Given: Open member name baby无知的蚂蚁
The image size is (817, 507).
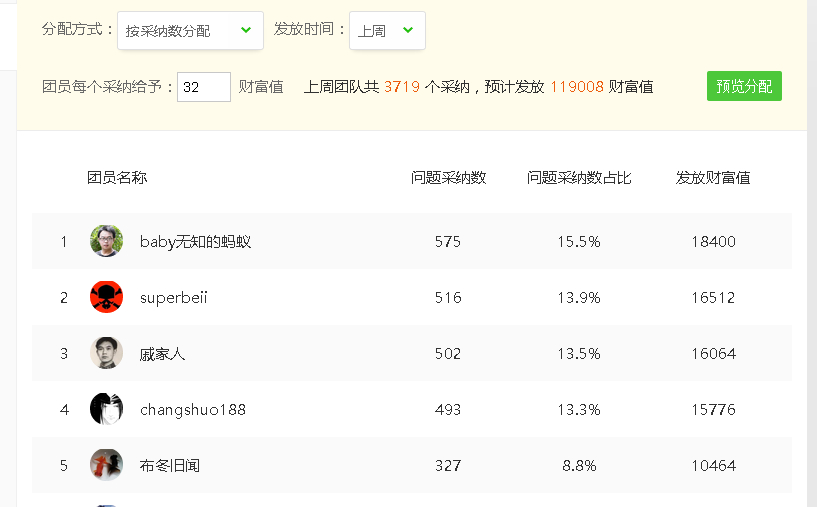Looking at the screenshot, I should [195, 242].
